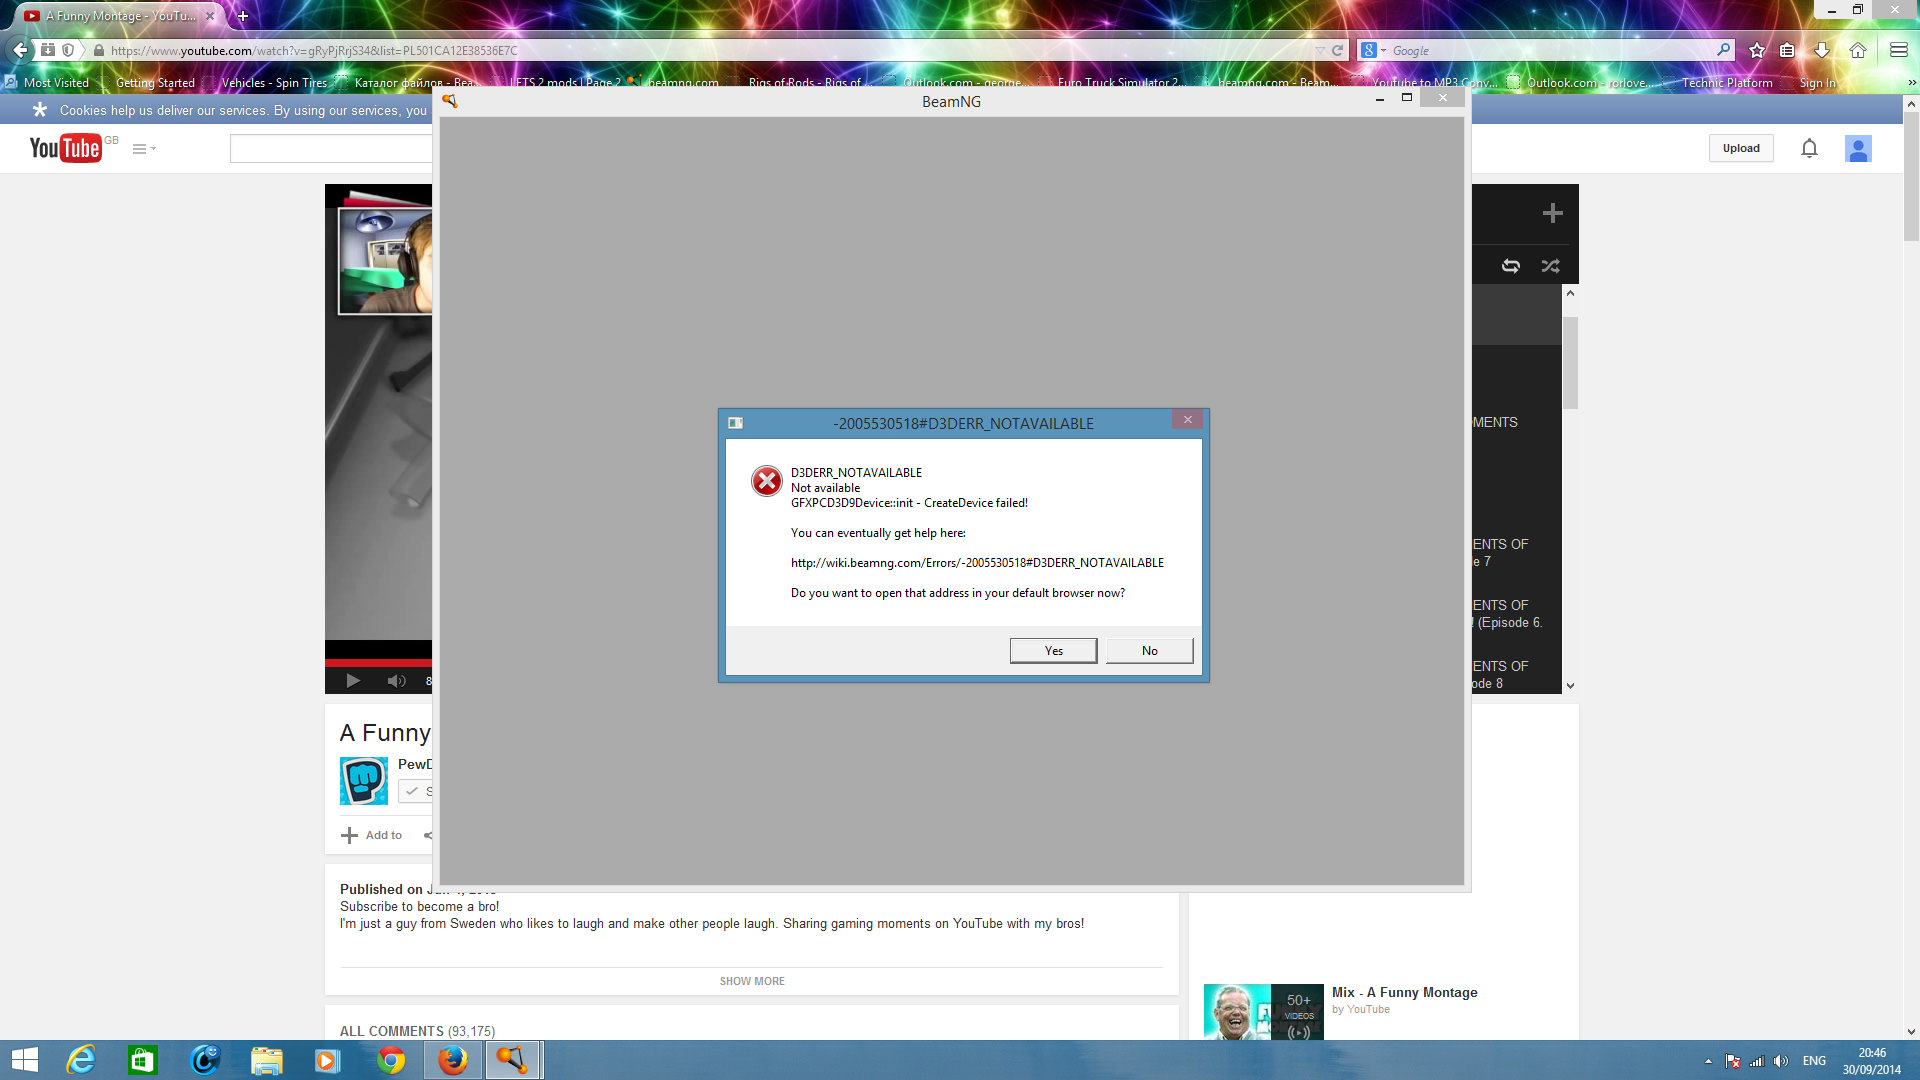Open the YouTube account avatar
The width and height of the screenshot is (1920, 1080).
[1858, 148]
